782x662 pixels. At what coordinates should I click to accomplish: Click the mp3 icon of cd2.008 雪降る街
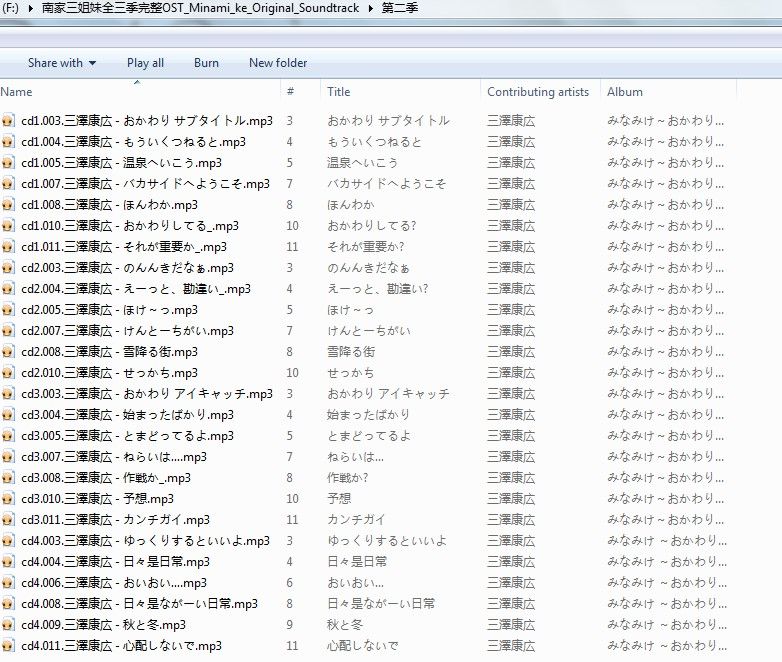pos(9,352)
